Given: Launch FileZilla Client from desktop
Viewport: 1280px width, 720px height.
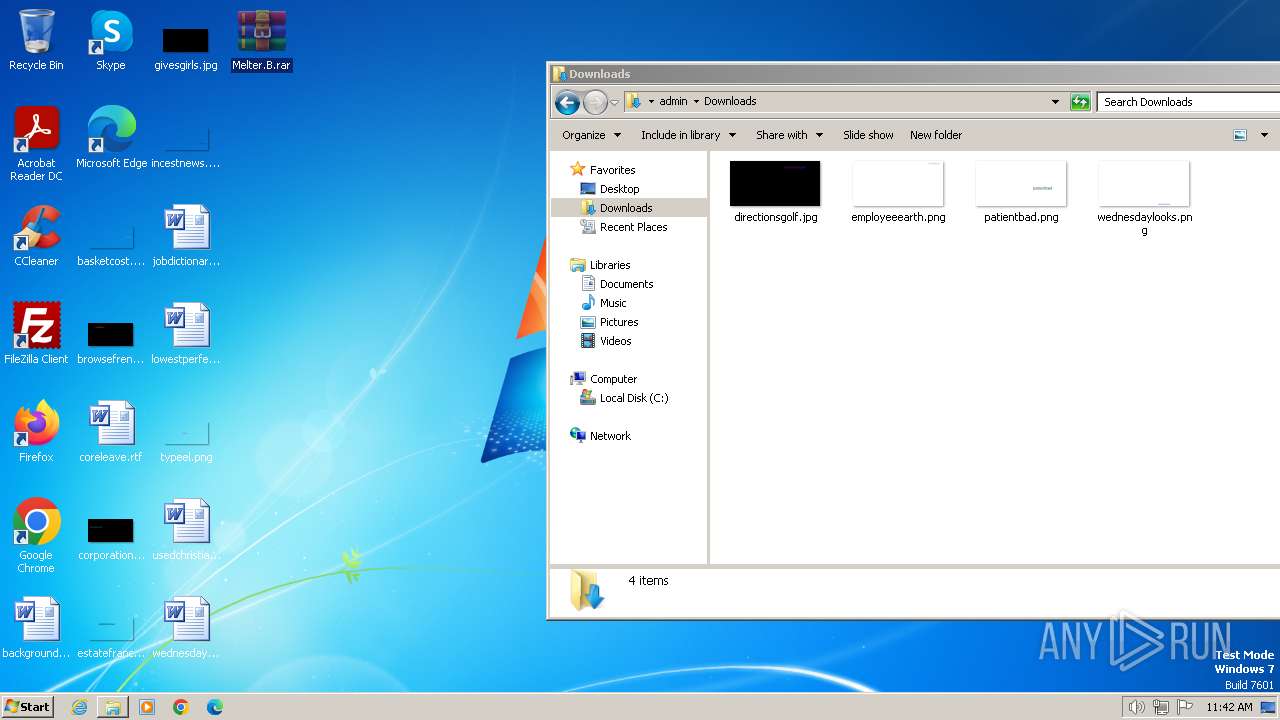Looking at the screenshot, I should (x=36, y=334).
